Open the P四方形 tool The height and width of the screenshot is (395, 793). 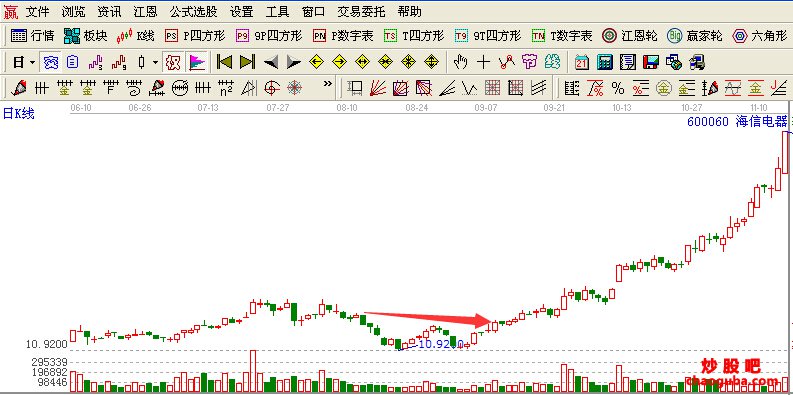pos(195,35)
